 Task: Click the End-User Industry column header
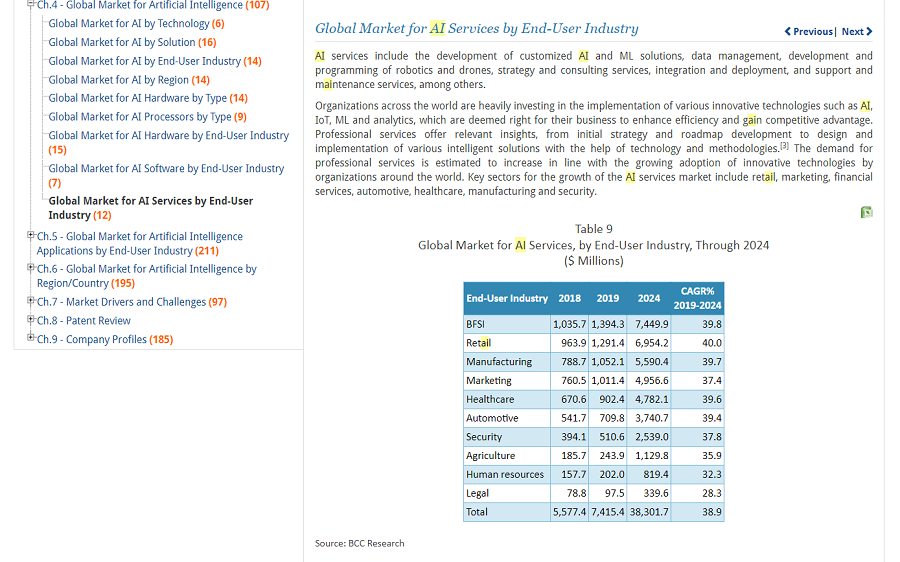coord(507,298)
